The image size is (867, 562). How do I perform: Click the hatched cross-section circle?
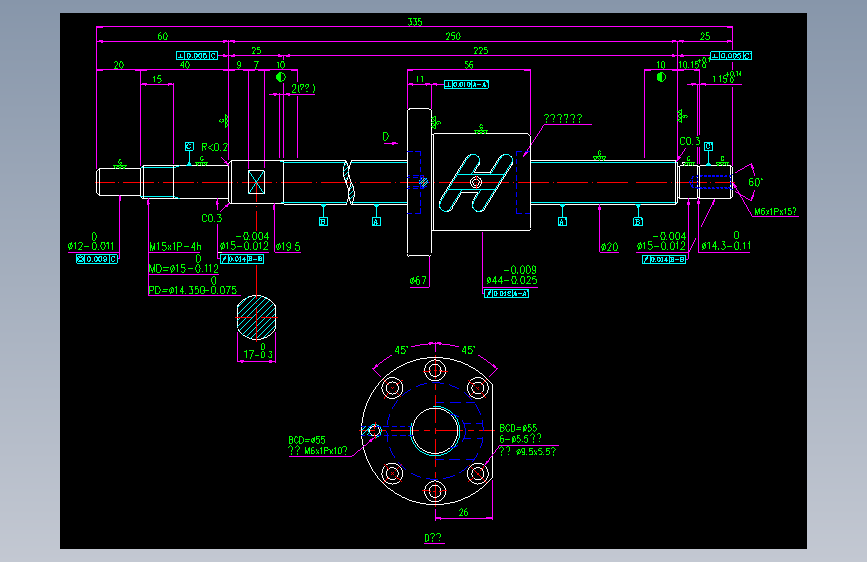pos(257,318)
